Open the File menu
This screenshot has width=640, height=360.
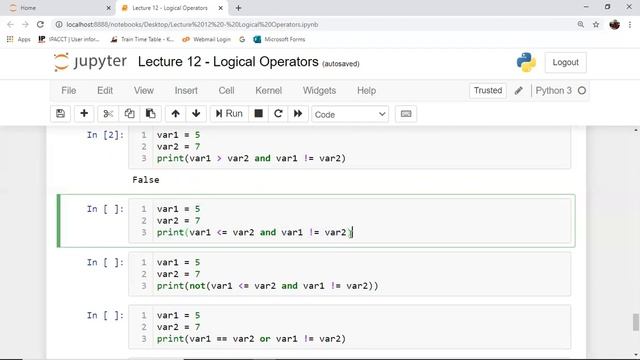click(69, 91)
